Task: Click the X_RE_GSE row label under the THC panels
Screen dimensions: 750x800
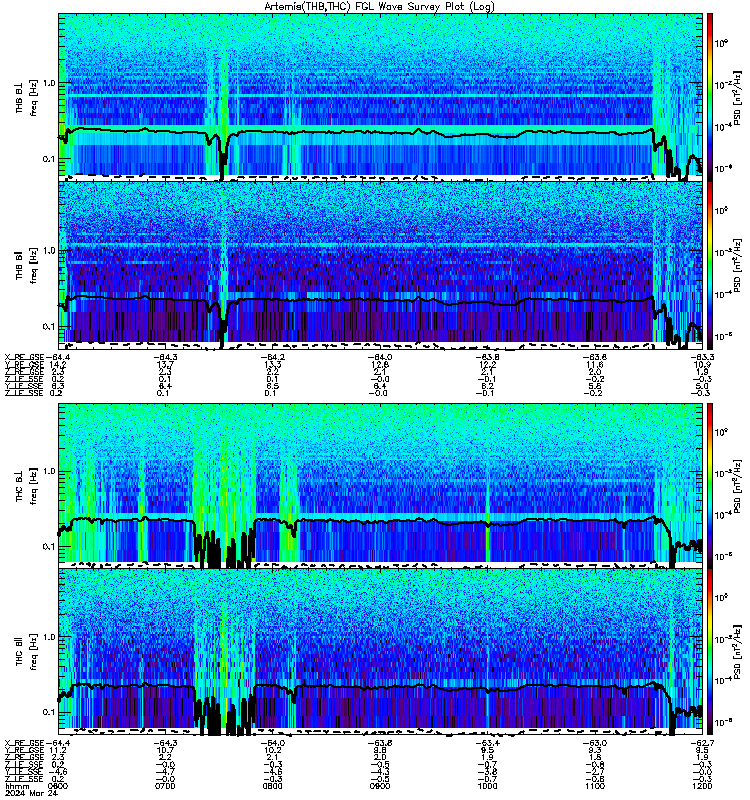Action: pos(24,743)
